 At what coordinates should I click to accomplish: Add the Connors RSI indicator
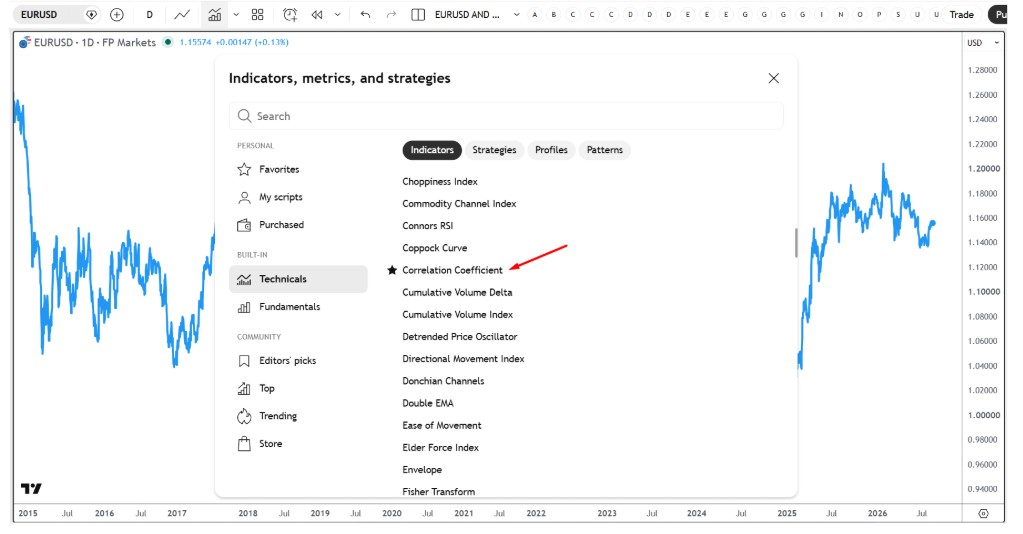427,226
